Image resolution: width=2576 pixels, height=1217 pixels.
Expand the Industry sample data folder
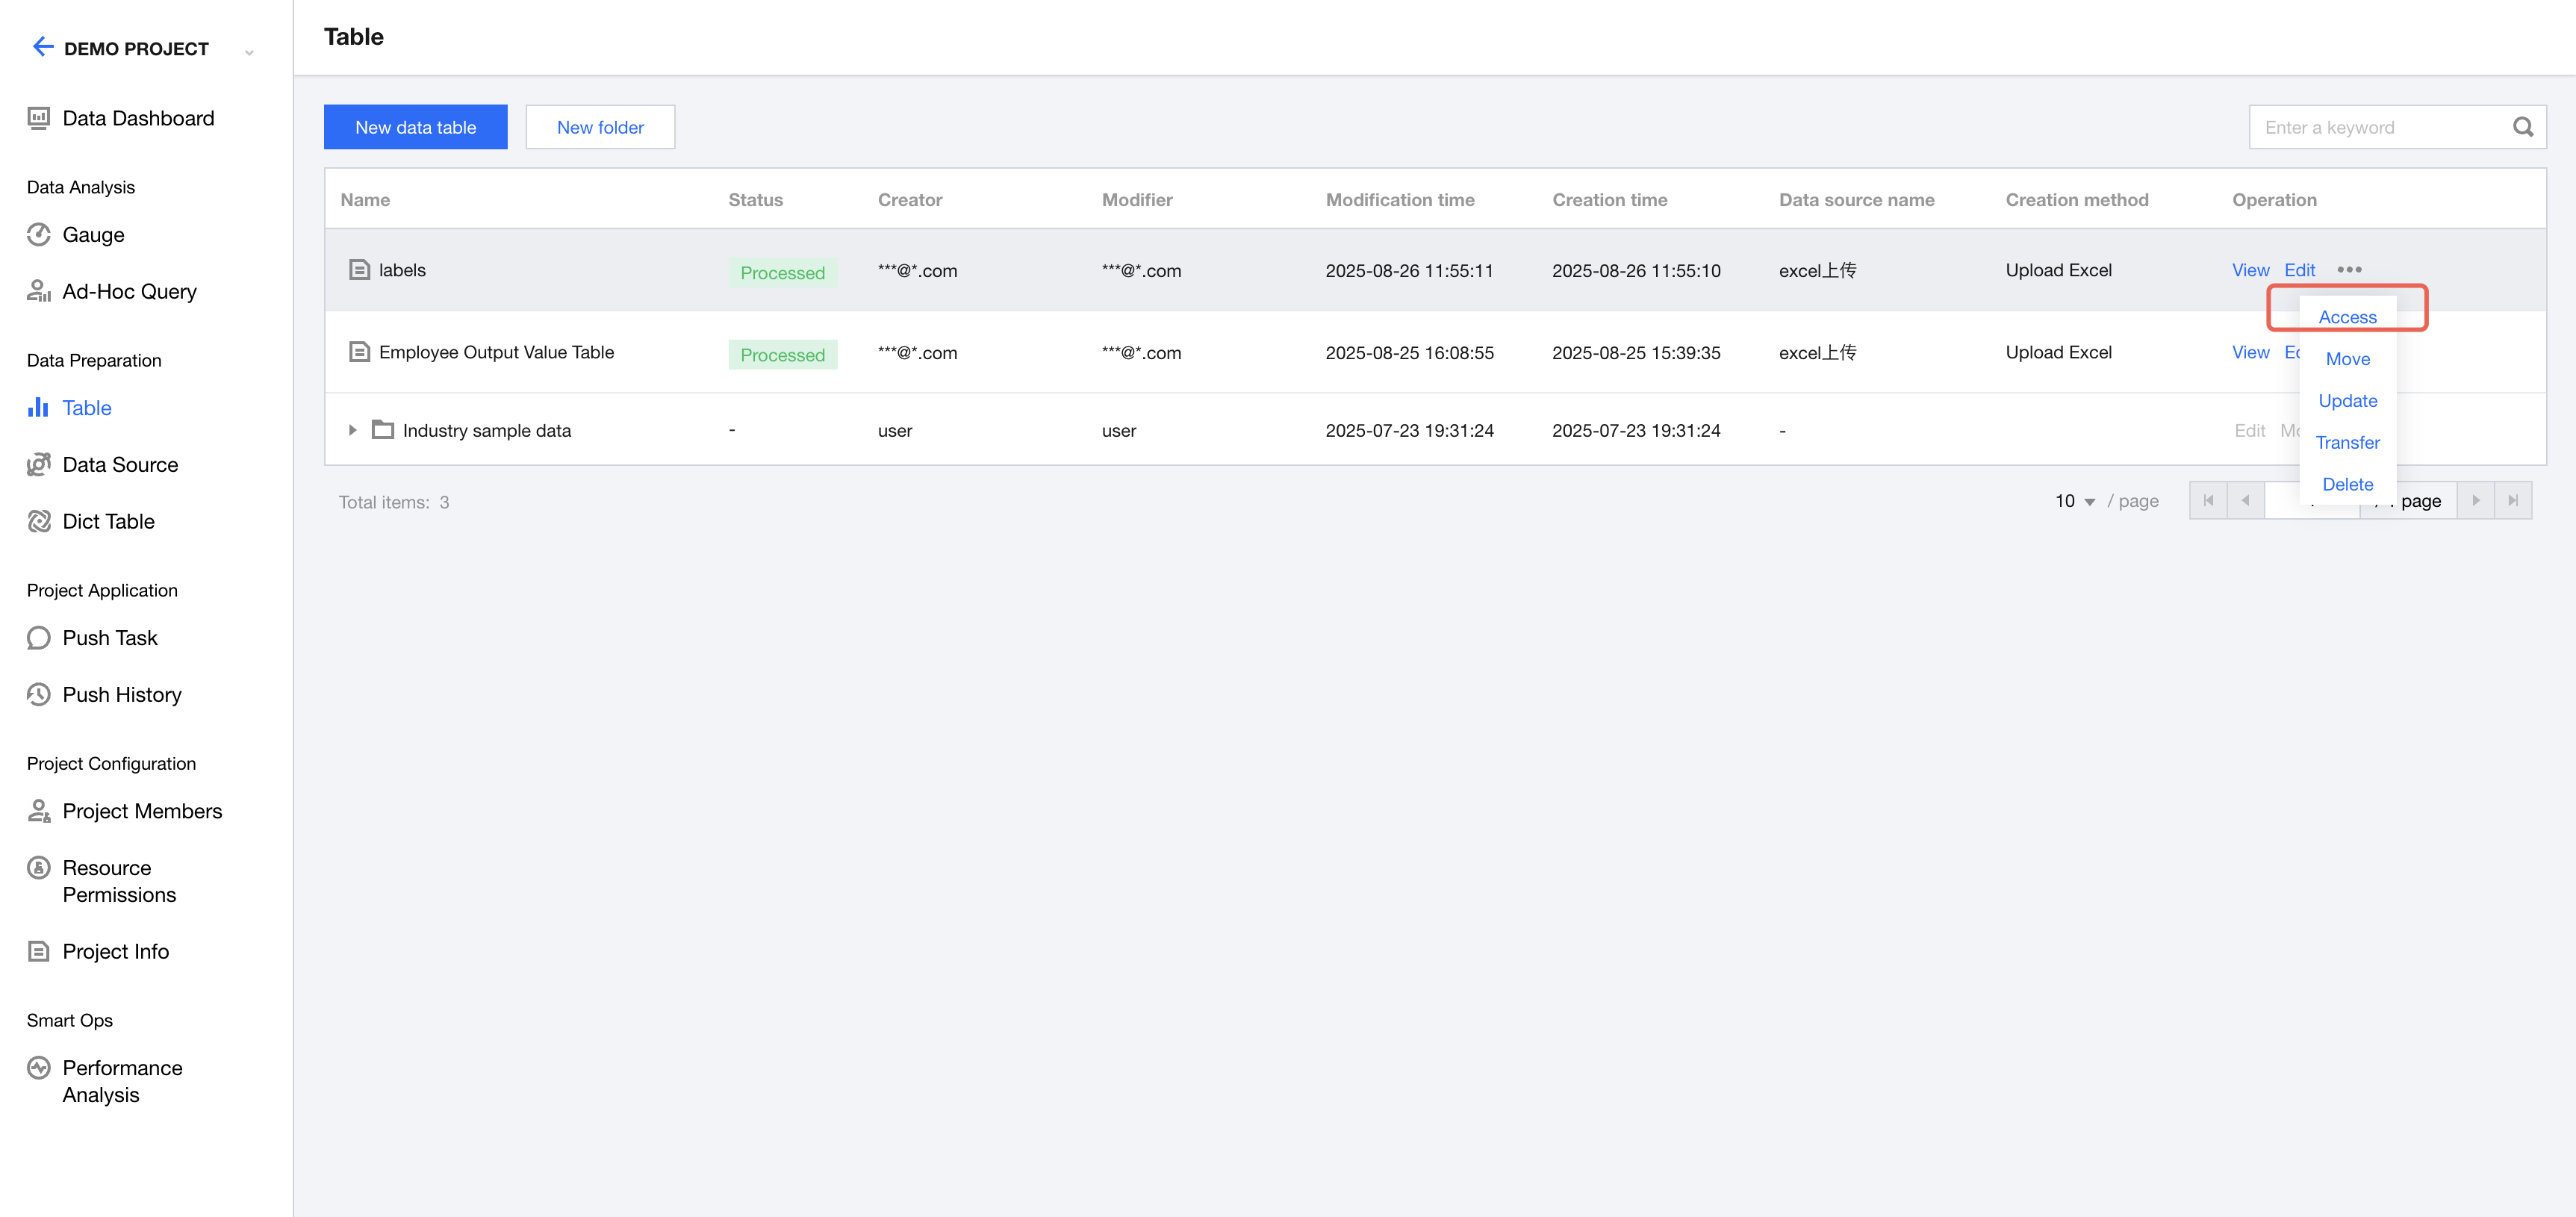point(352,431)
